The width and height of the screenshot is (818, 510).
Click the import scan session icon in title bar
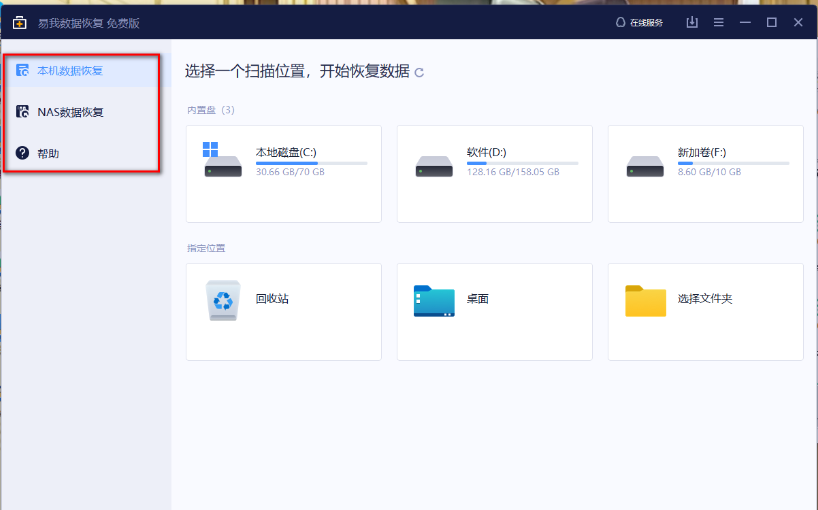[x=692, y=22]
